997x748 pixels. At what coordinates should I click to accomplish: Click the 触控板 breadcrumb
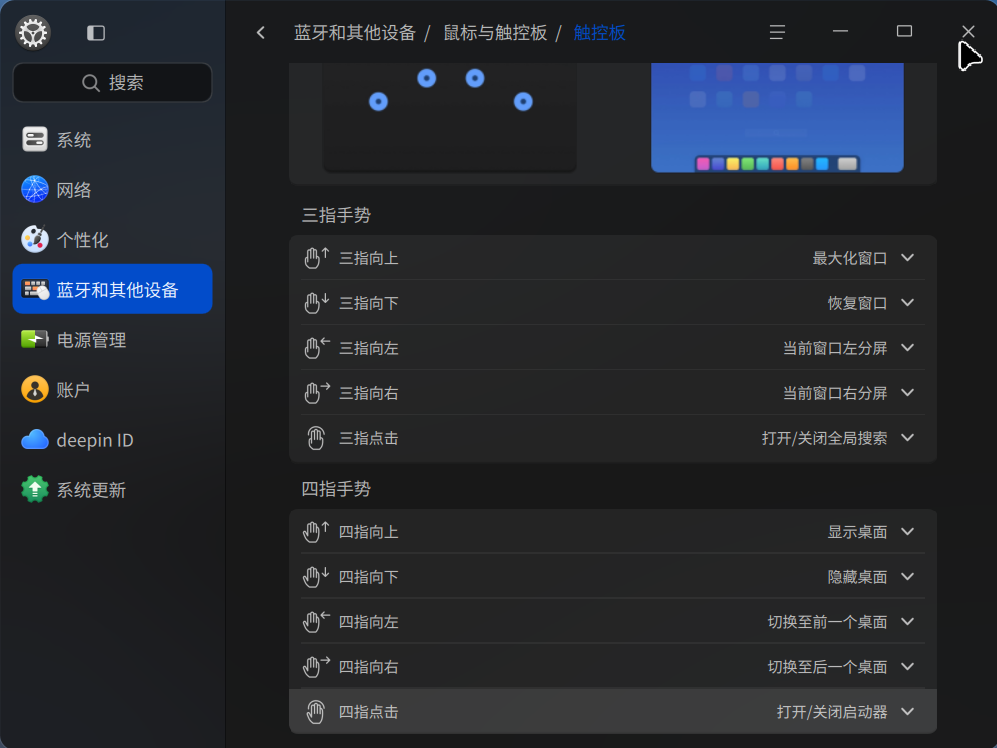pos(600,32)
